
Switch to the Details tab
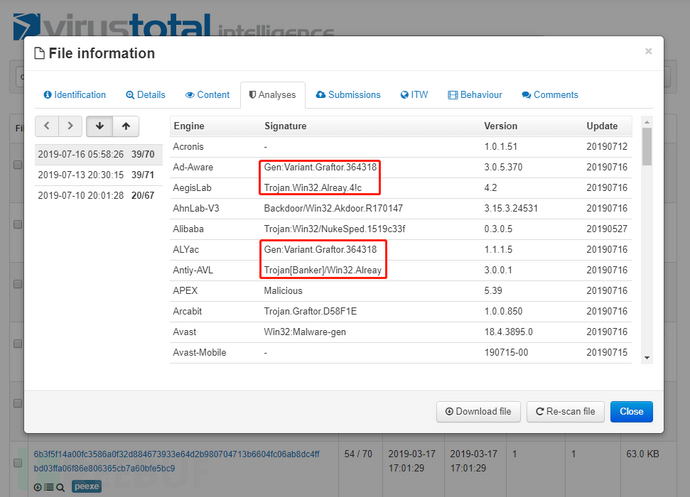[x=146, y=95]
